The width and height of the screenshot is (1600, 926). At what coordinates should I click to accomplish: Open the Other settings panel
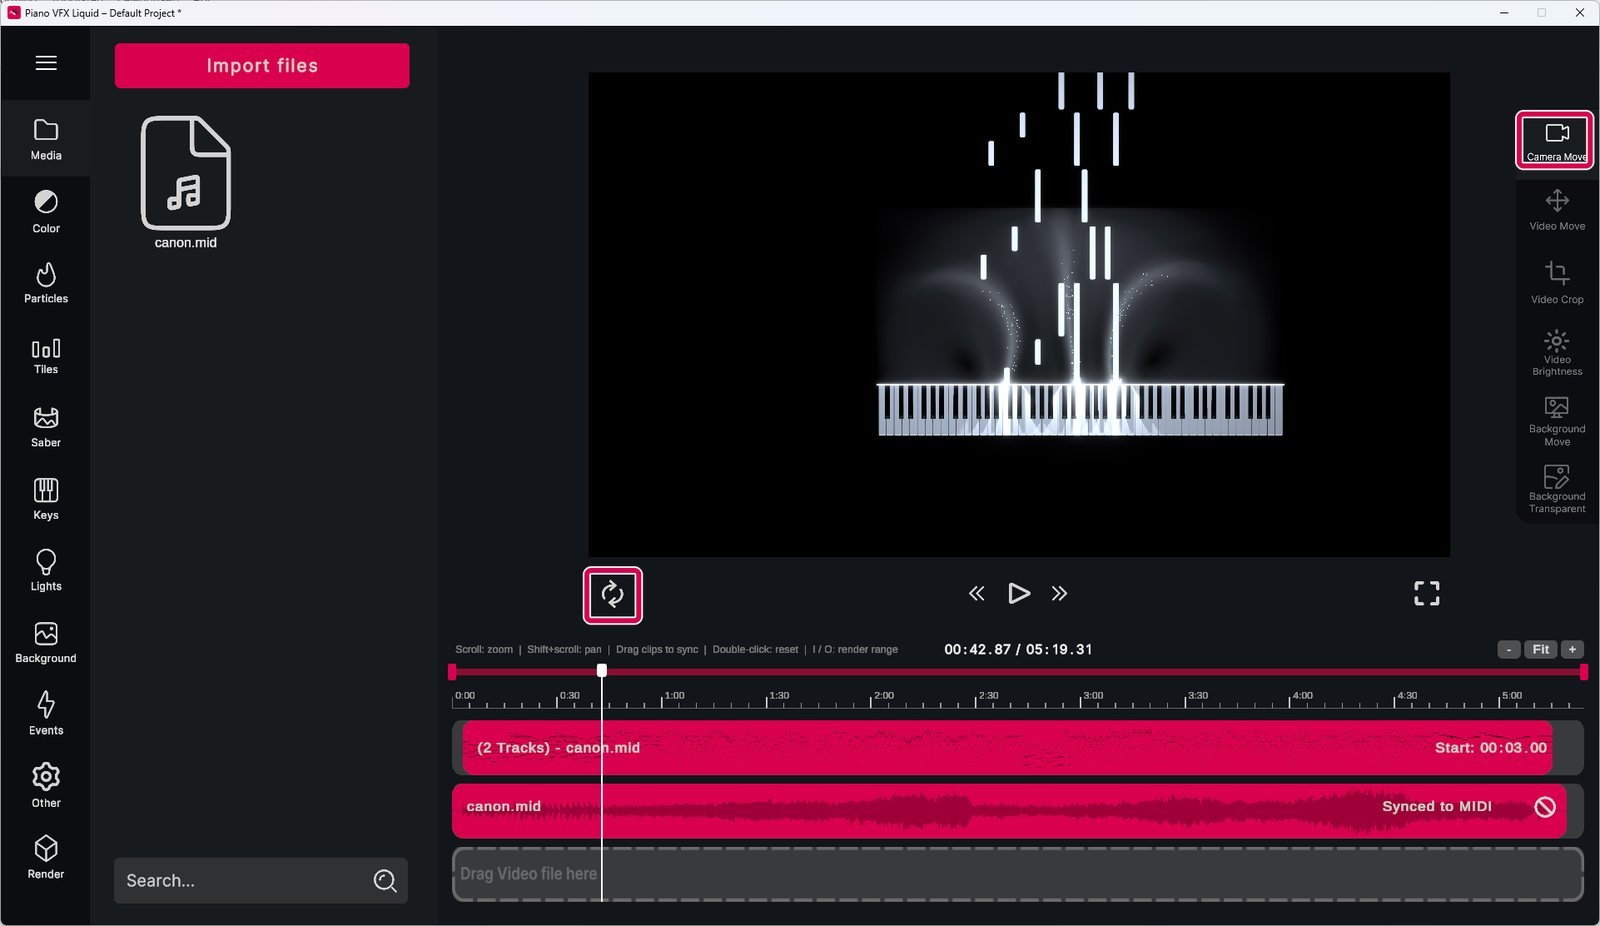coord(46,786)
